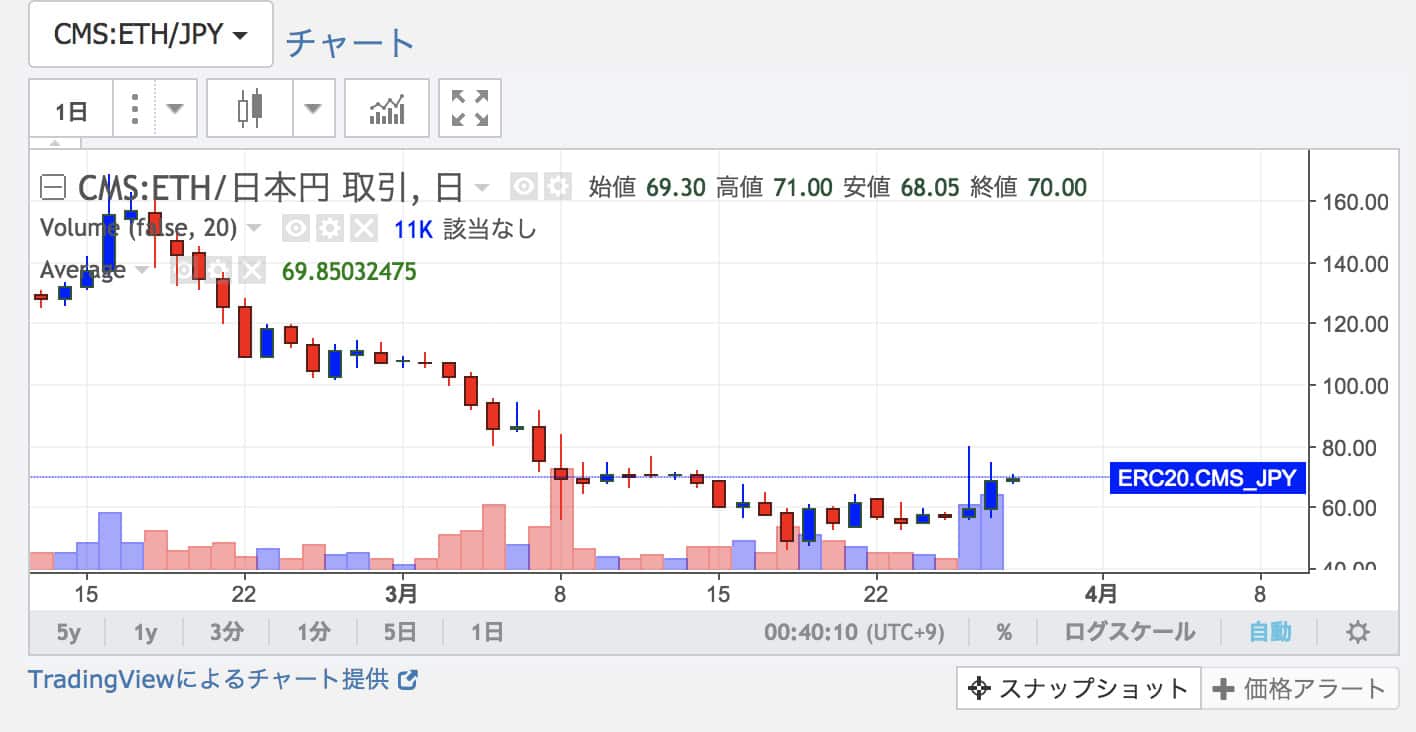Click the small collapse arrow under 1日 button
Screen dimensions: 1416x732
tap(55, 144)
